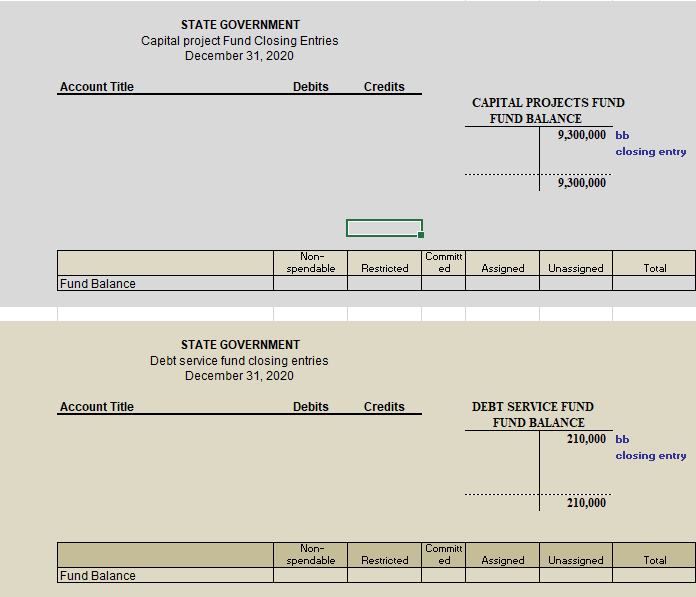
Task: Click the fill handle of selected cell
Action: (x=421, y=235)
